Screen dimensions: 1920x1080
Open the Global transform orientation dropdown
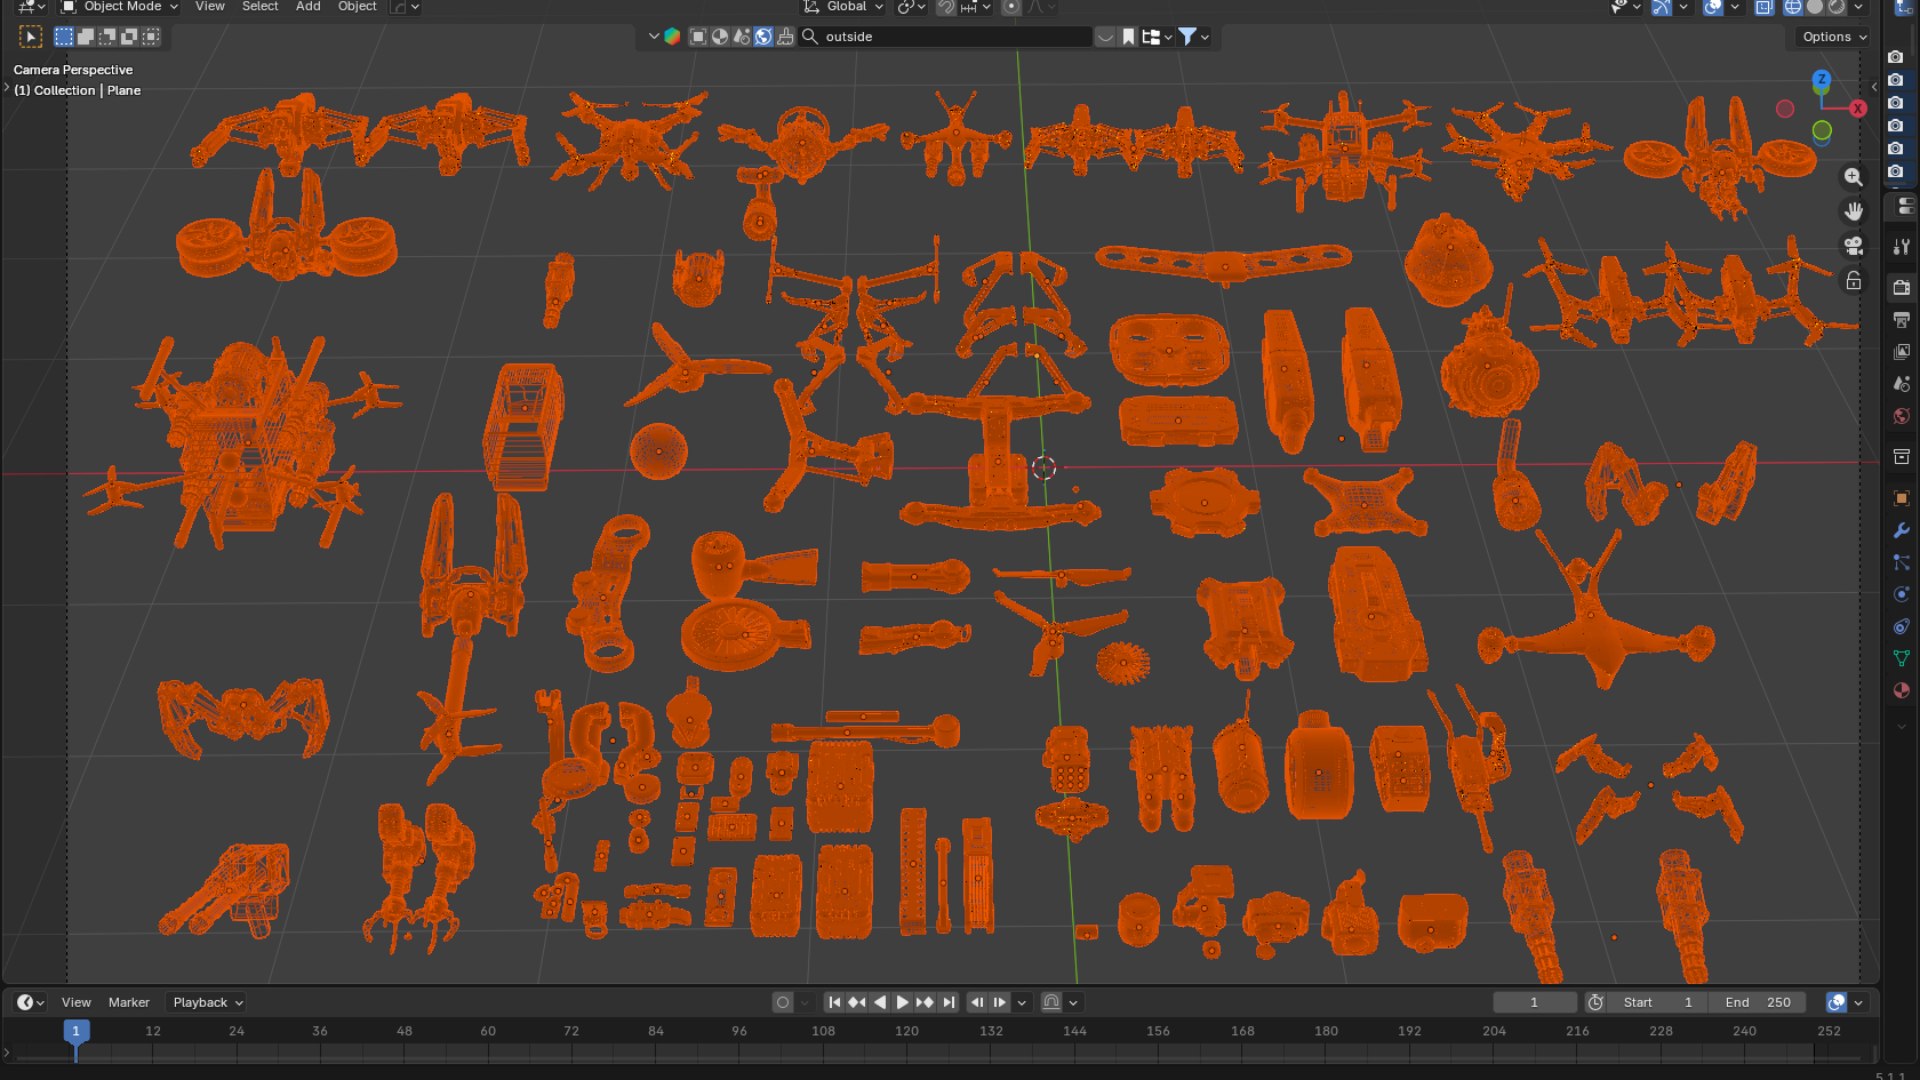point(844,7)
